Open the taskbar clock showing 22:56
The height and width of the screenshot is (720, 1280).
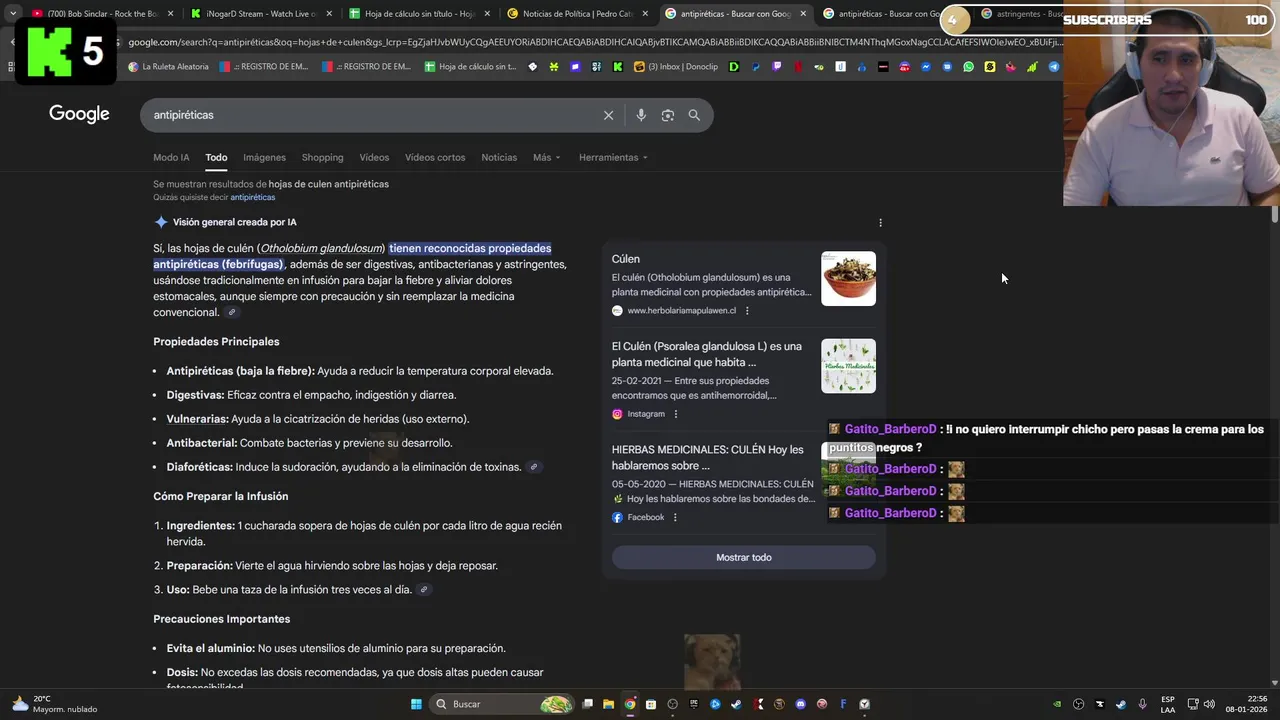1246,704
